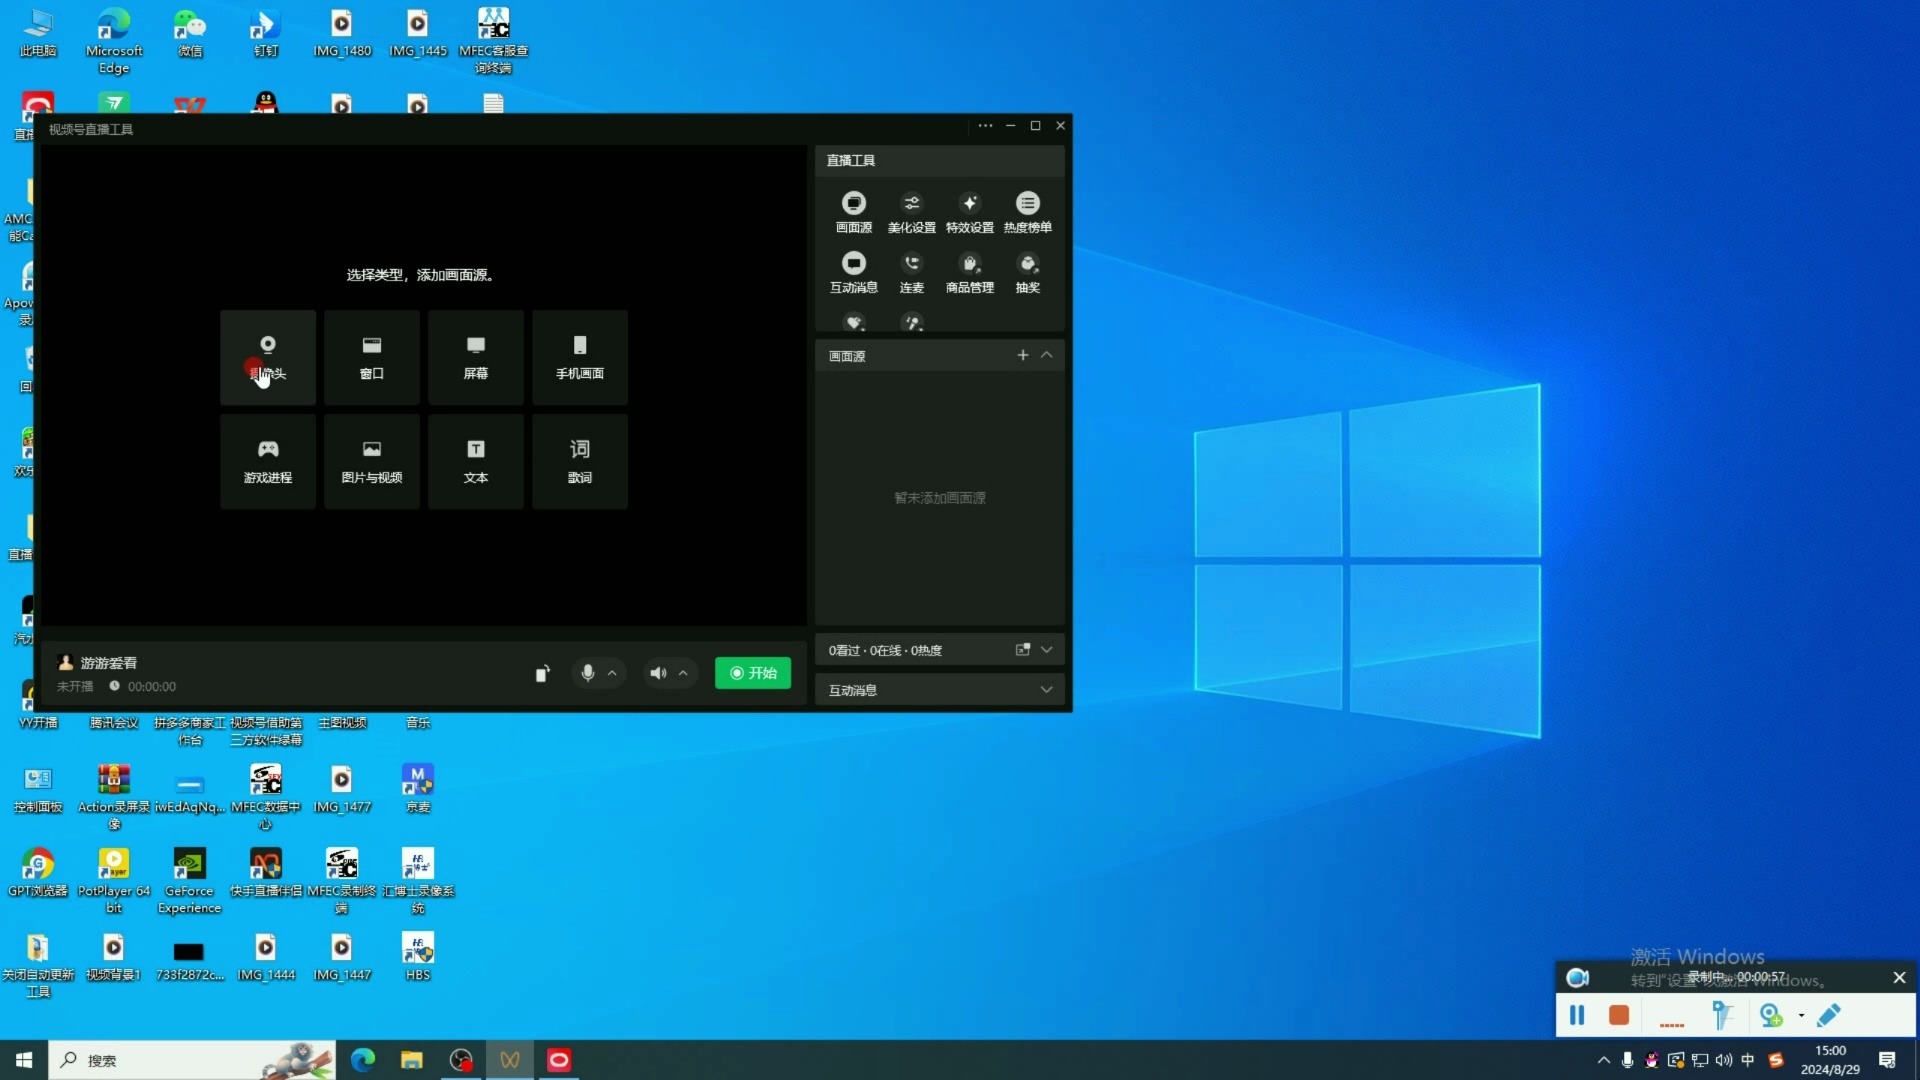The image size is (1920, 1080).
Task: Select the 快手直播伴侣 desktop icon
Action: tap(266, 873)
